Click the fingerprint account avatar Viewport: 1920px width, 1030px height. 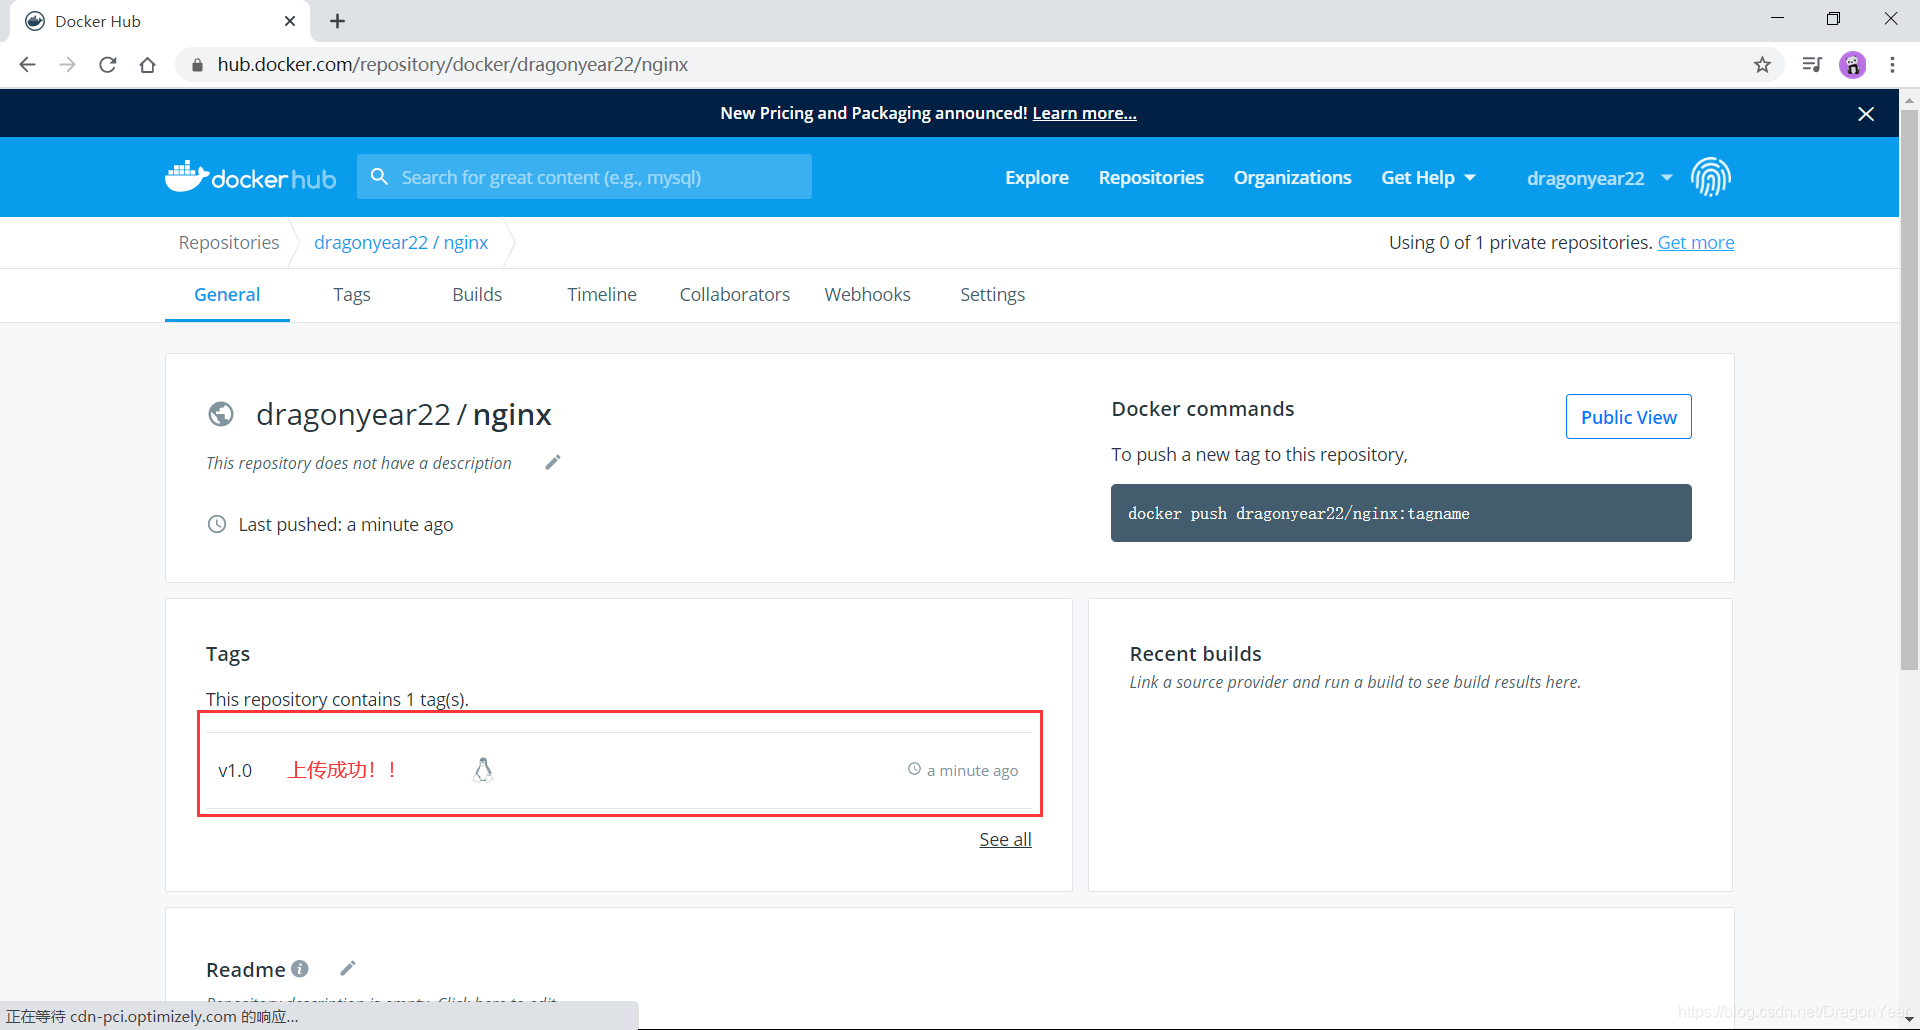coord(1711,177)
